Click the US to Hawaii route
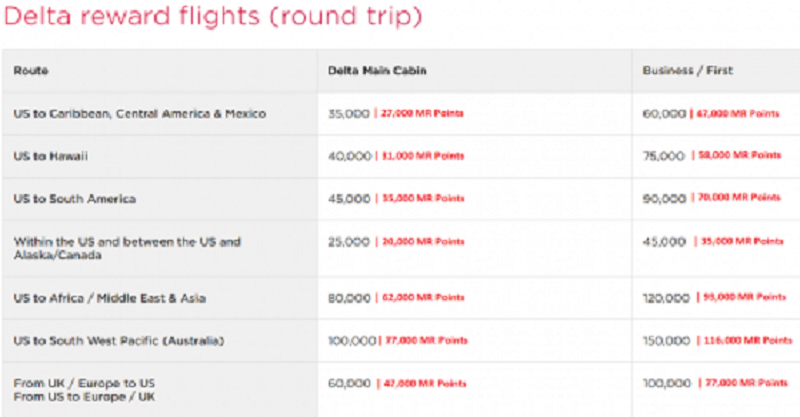Viewport: 800px width, 417px height. [x=51, y=156]
